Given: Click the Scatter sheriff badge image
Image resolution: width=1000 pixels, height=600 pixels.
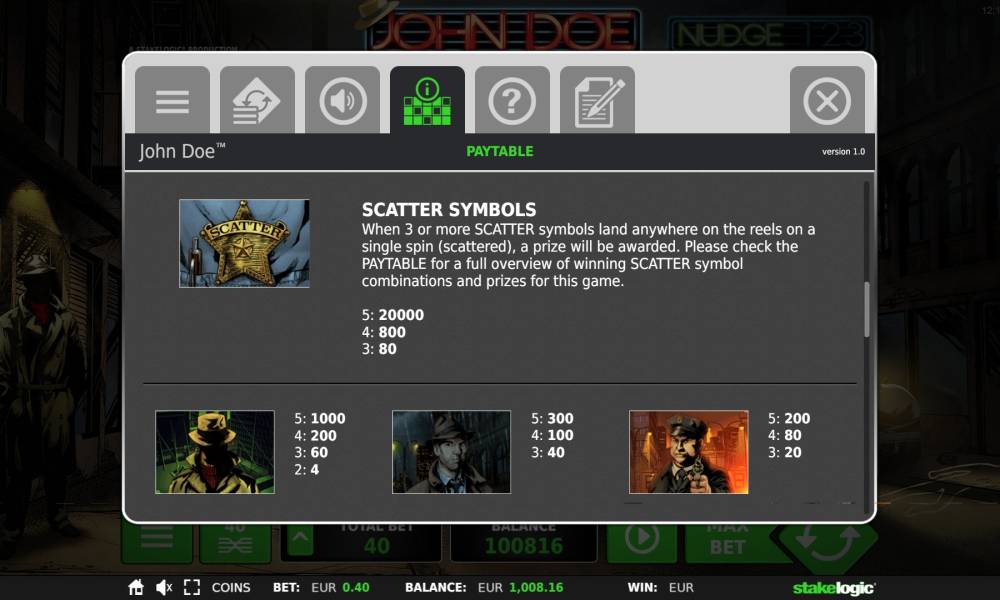Looking at the screenshot, I should pos(244,244).
